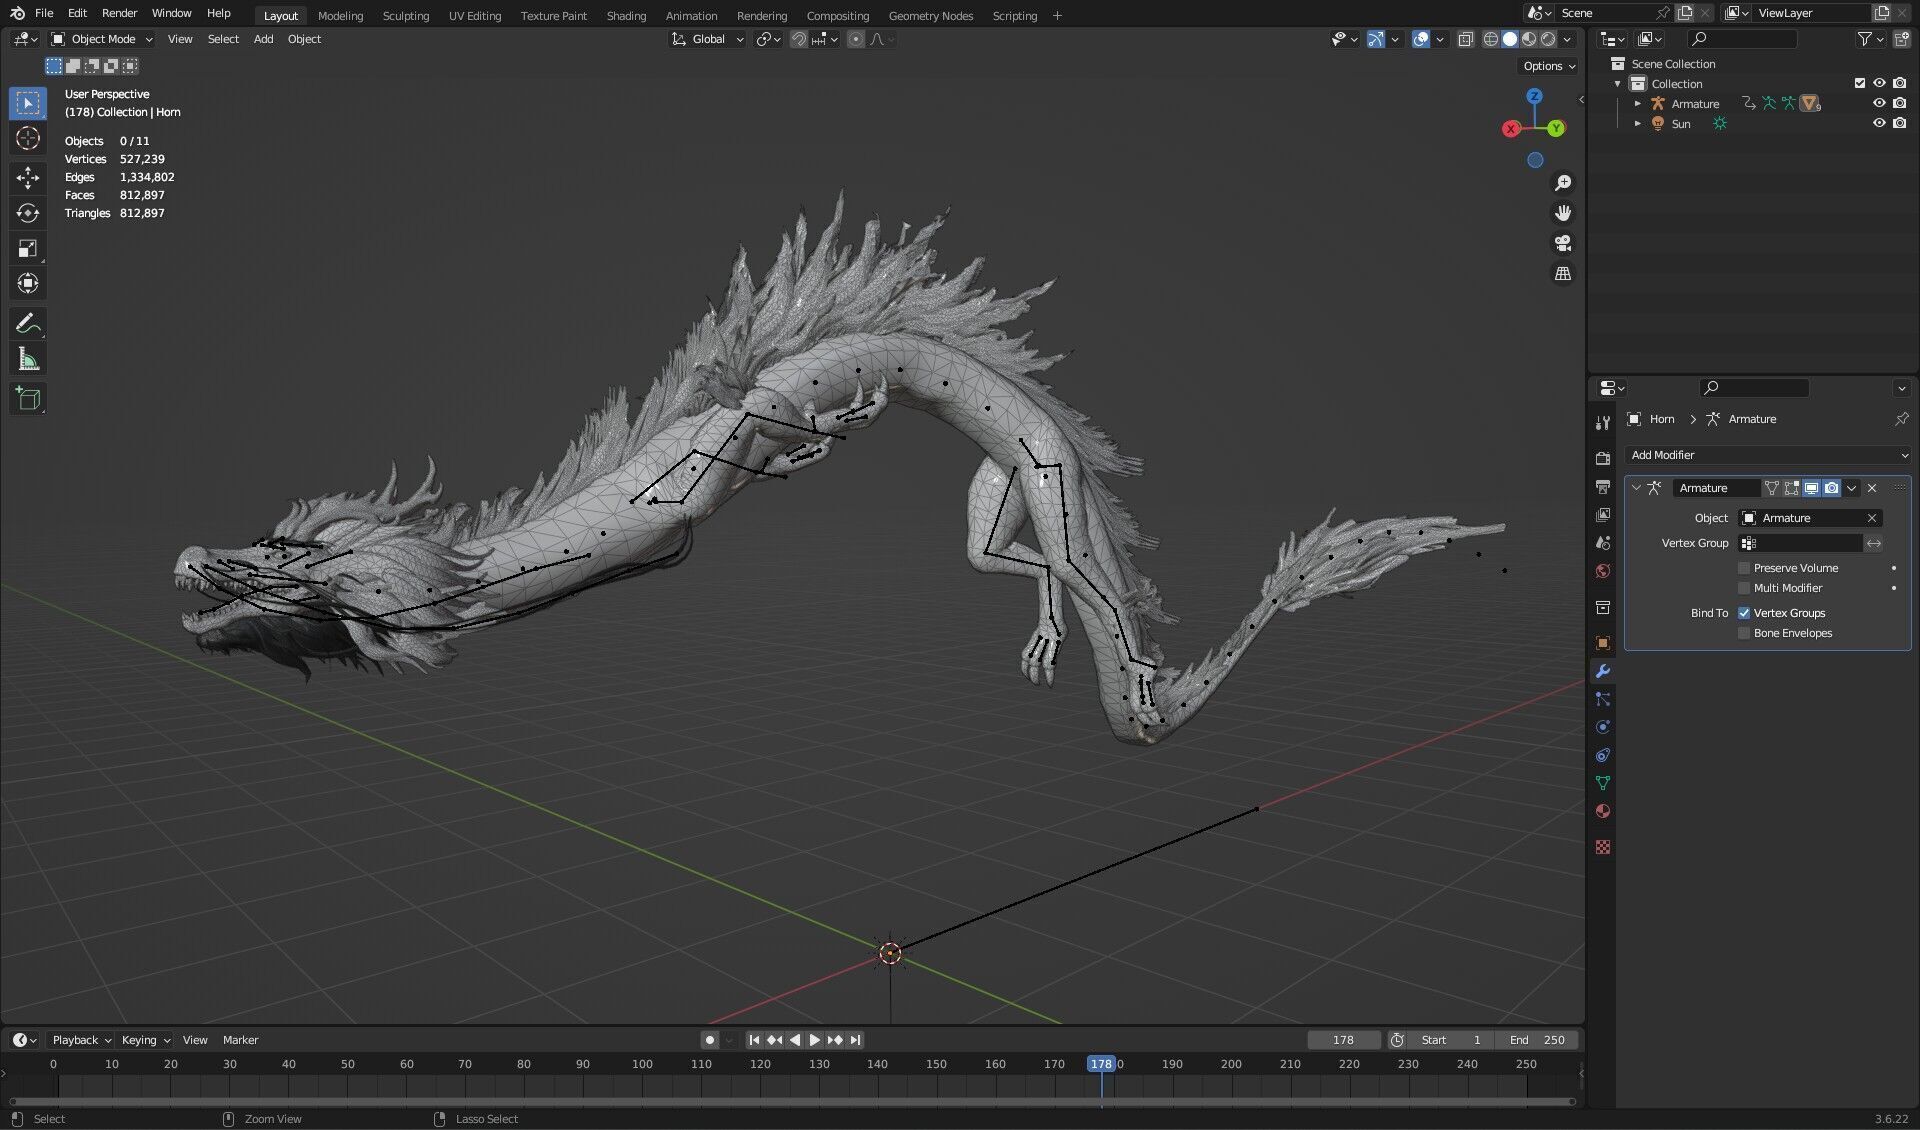Viewport: 1920px width, 1130px height.
Task: Open Global transform orientation dropdown
Action: point(708,39)
